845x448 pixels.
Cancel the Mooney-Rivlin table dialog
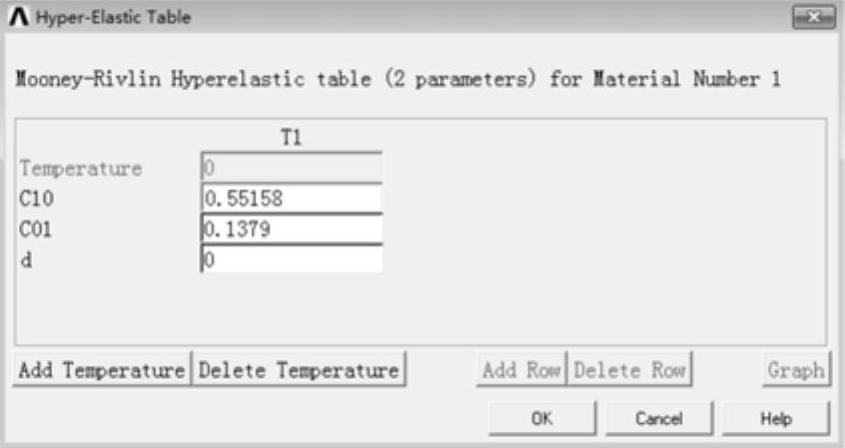[x=658, y=418]
